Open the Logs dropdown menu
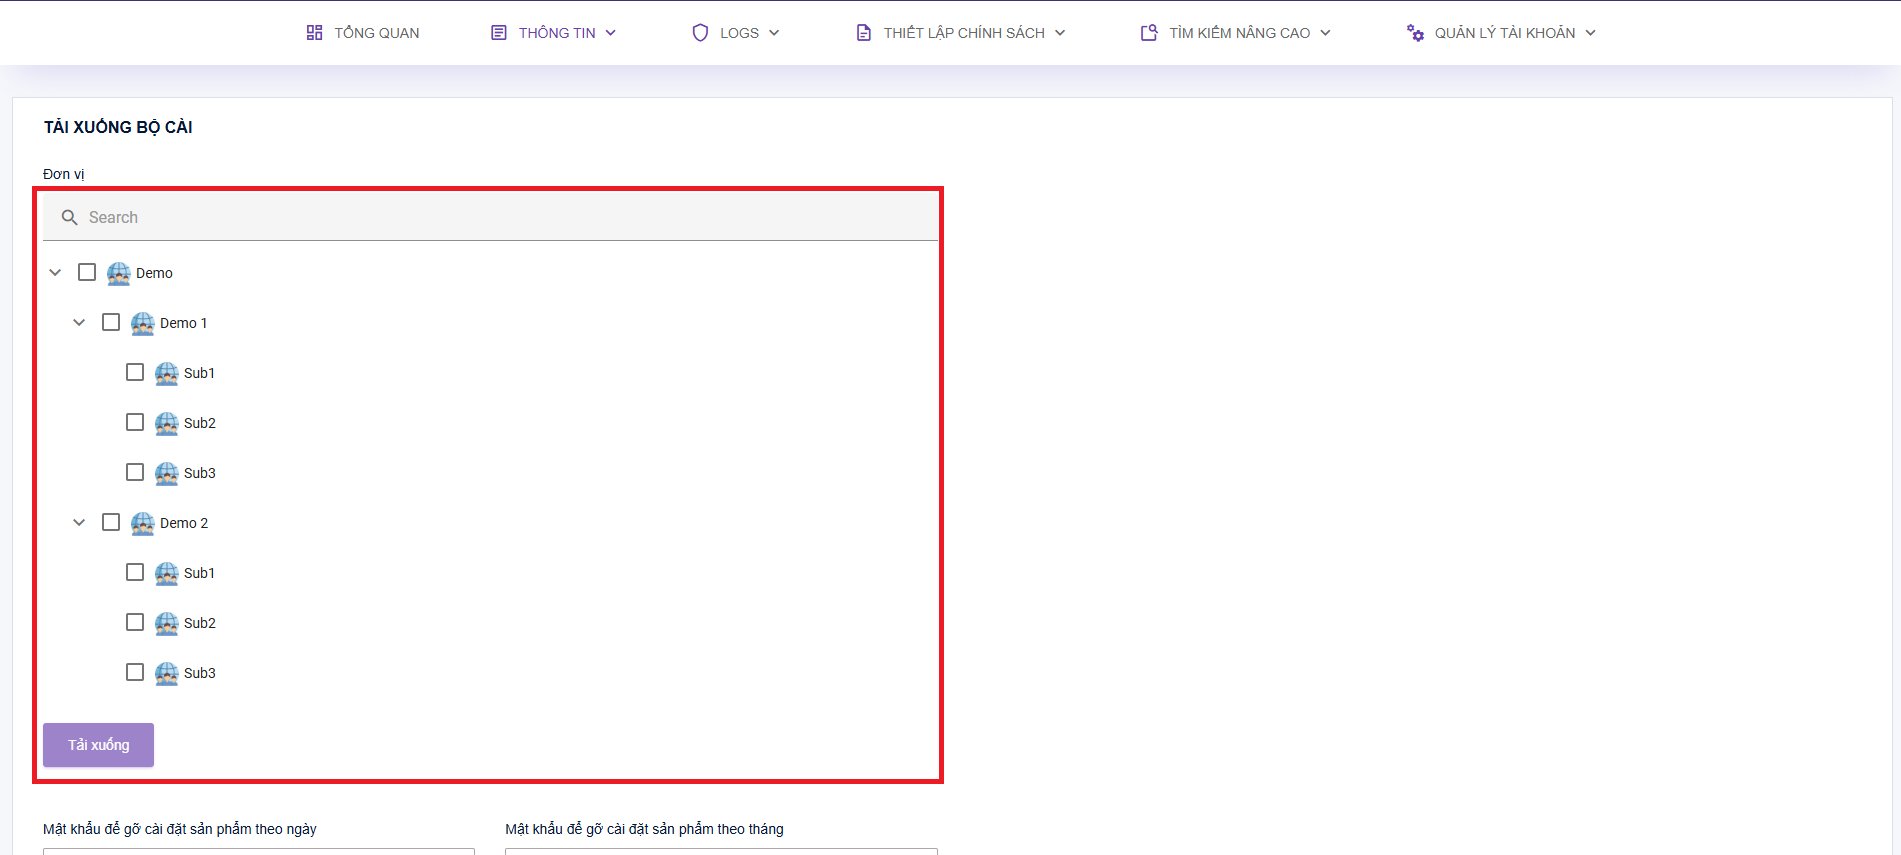This screenshot has height=855, width=1901. pyautogui.click(x=738, y=33)
